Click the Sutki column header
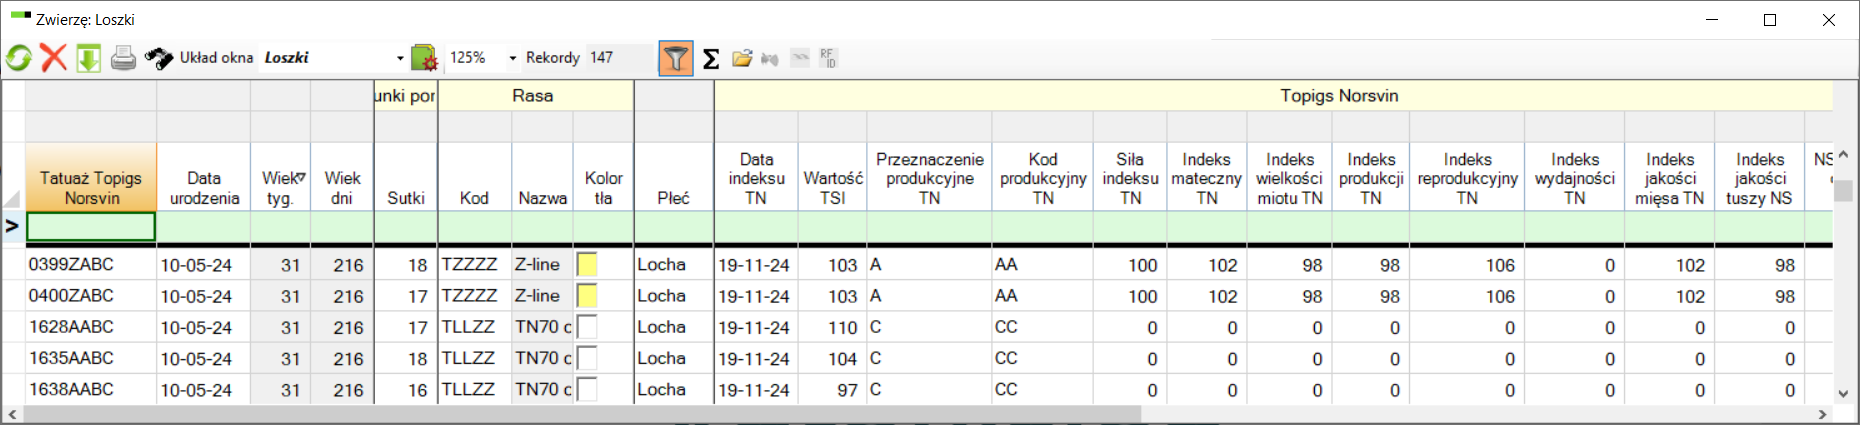Viewport: 1860px width, 425px height. pyautogui.click(x=406, y=177)
